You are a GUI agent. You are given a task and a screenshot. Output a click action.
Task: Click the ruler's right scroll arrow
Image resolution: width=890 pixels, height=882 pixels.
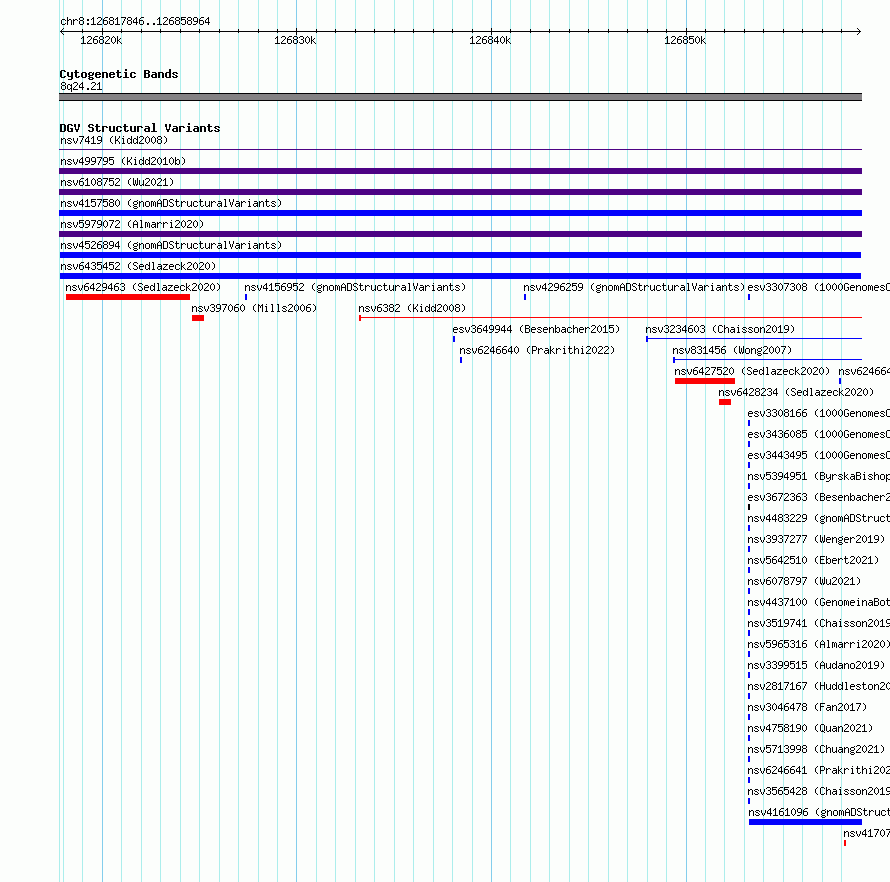pyautogui.click(x=859, y=31)
